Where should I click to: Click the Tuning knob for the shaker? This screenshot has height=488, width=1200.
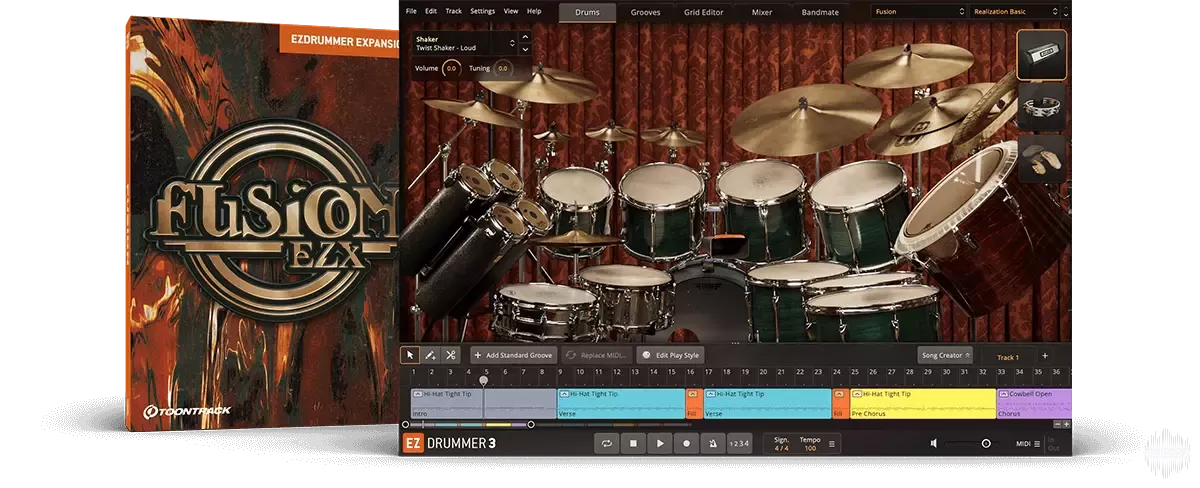point(502,69)
